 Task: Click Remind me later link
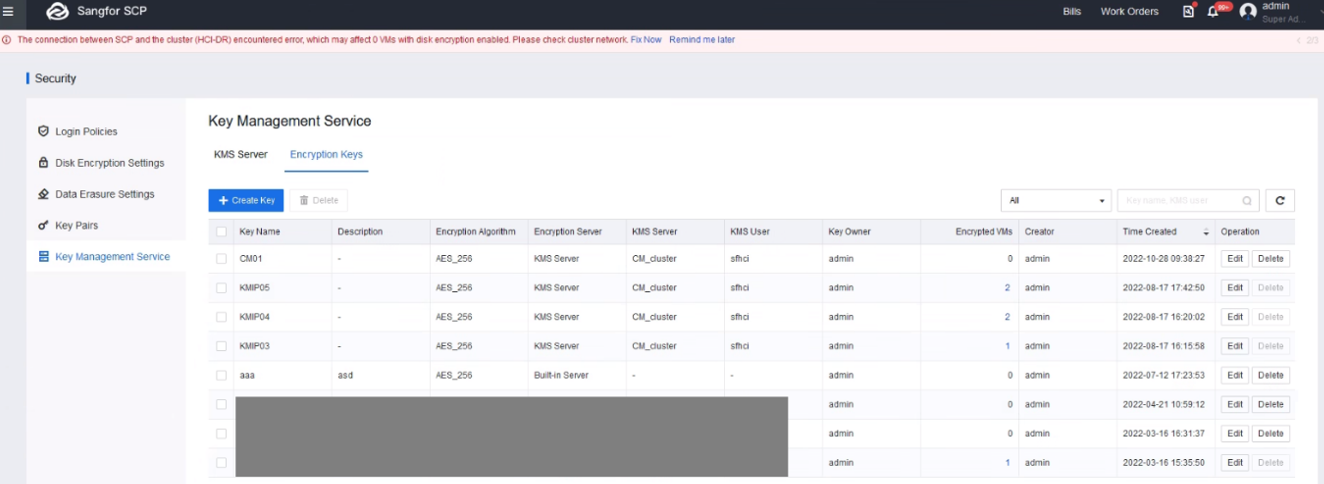click(701, 40)
